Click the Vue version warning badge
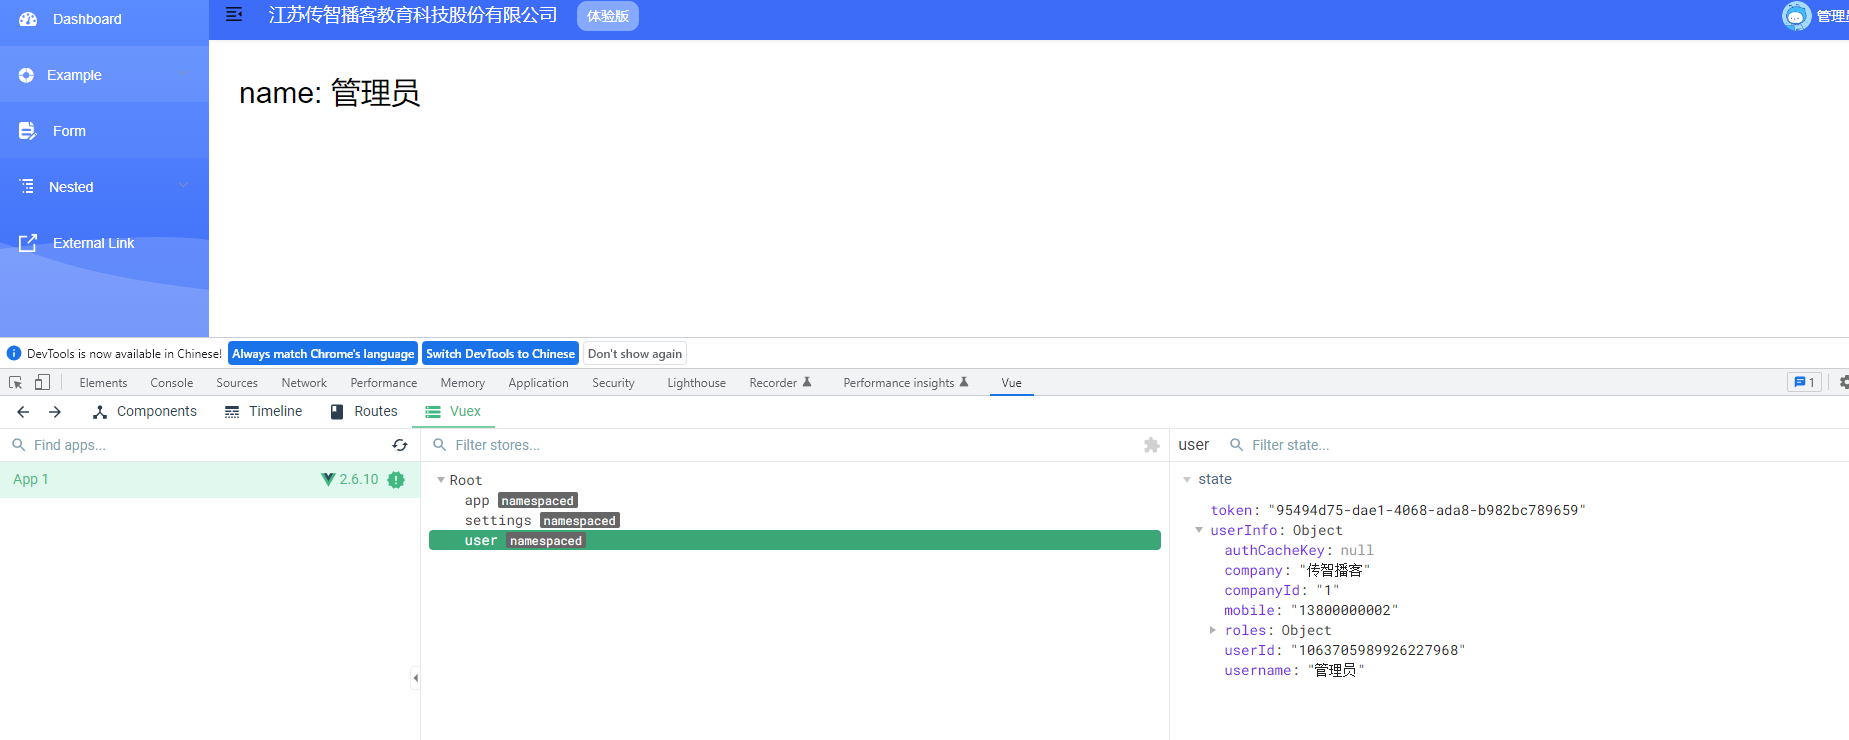The height and width of the screenshot is (740, 1849). 396,479
